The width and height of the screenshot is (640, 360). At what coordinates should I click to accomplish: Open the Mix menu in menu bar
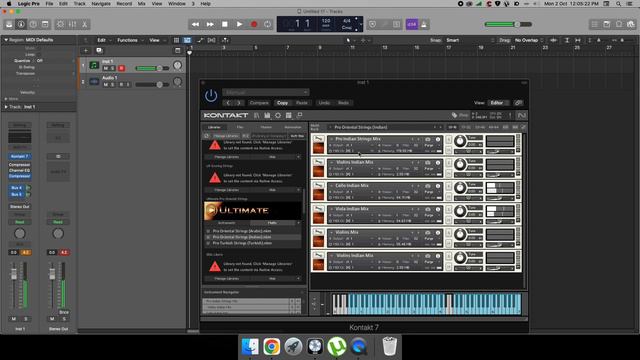click(x=142, y=4)
